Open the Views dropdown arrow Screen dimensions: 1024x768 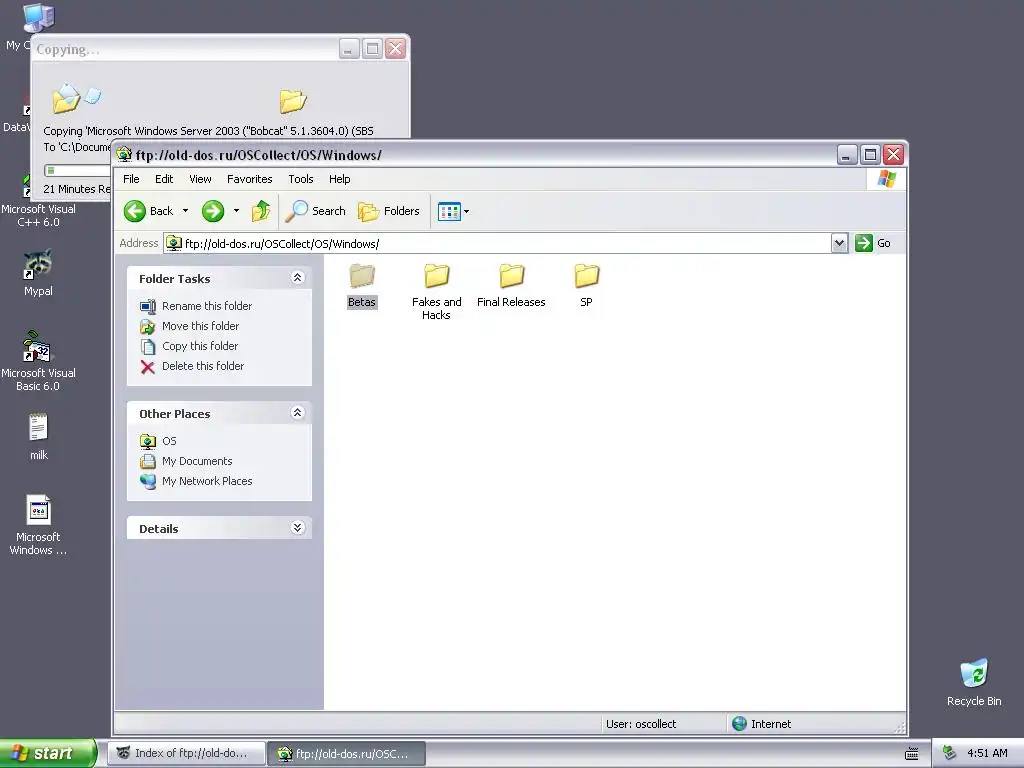pyautogui.click(x=466, y=212)
